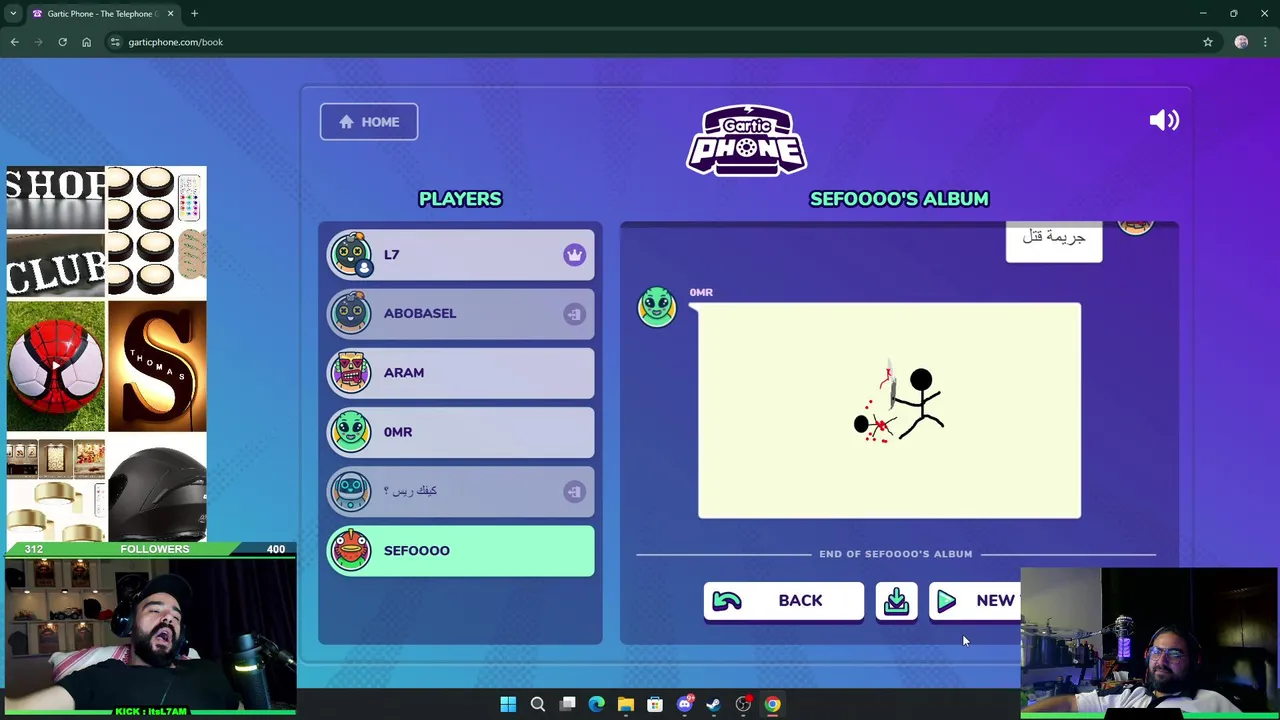Close the Gartic Phone tab
The image size is (1280, 720).
(x=170, y=13)
